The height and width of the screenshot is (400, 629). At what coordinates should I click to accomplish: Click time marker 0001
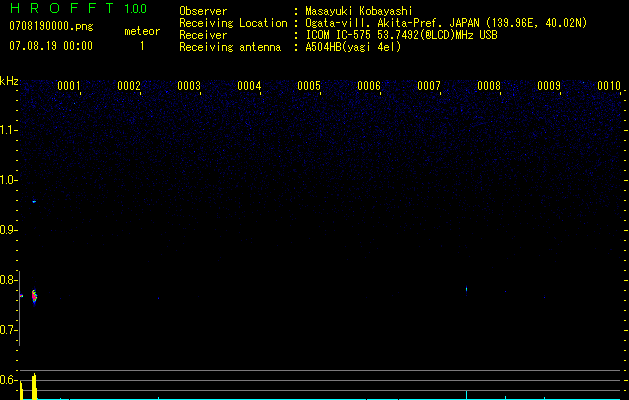69,86
